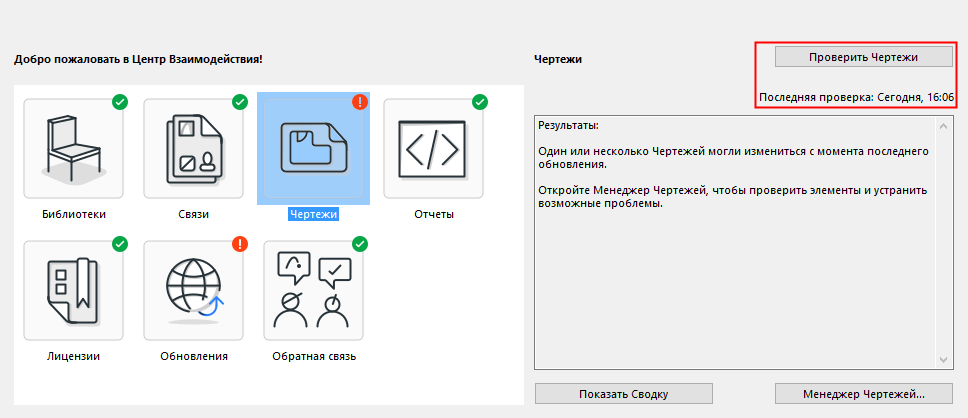Click the Проверить Чертежи button
The image size is (968, 418).
864,57
